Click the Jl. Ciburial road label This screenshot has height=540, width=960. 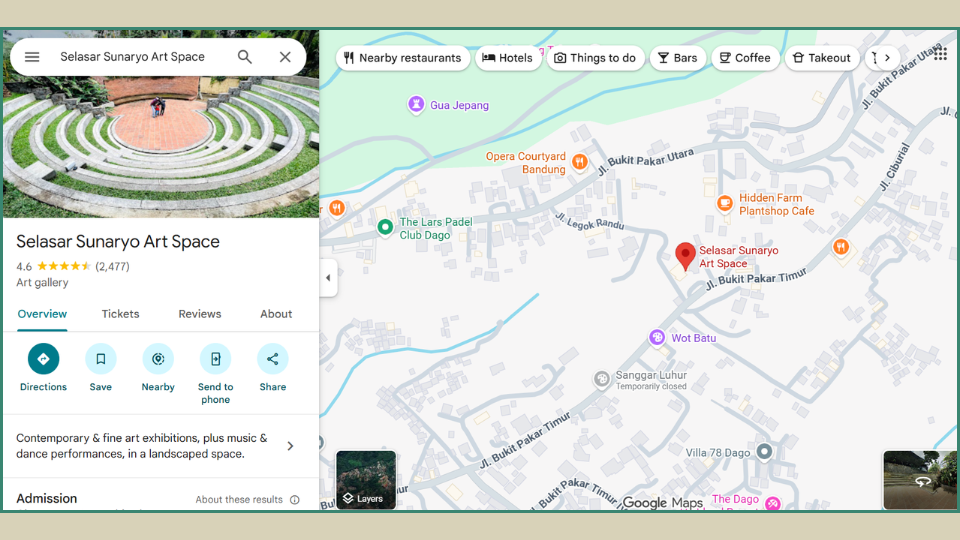coord(894,168)
